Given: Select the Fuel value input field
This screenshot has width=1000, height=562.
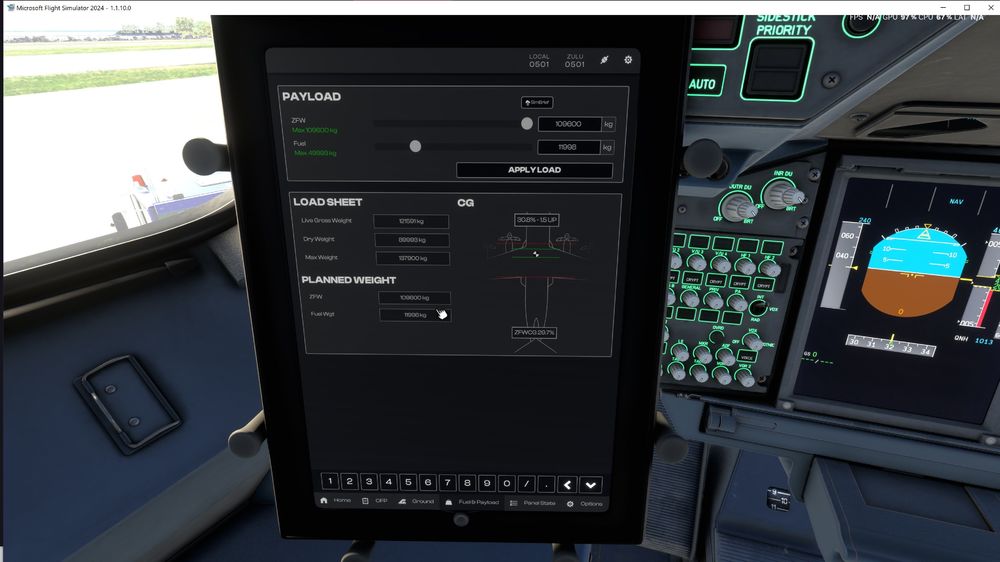Looking at the screenshot, I should tap(569, 147).
